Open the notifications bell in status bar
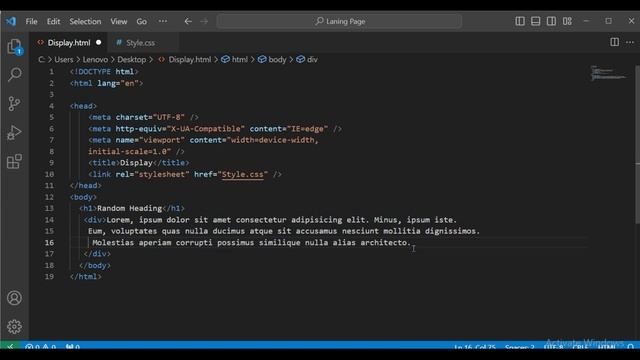 pos(631,347)
